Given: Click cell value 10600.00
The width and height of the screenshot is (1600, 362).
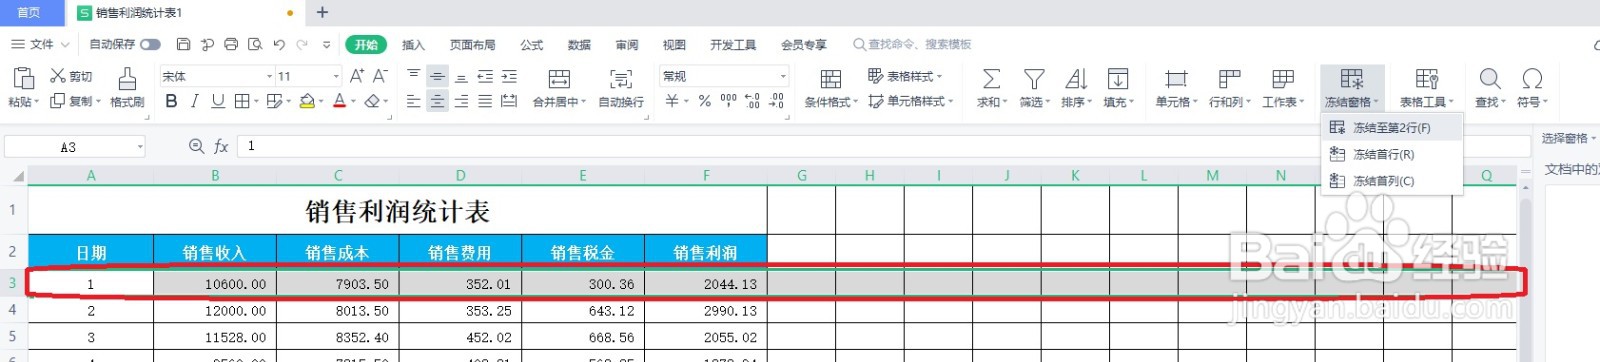Looking at the screenshot, I should 215,284.
